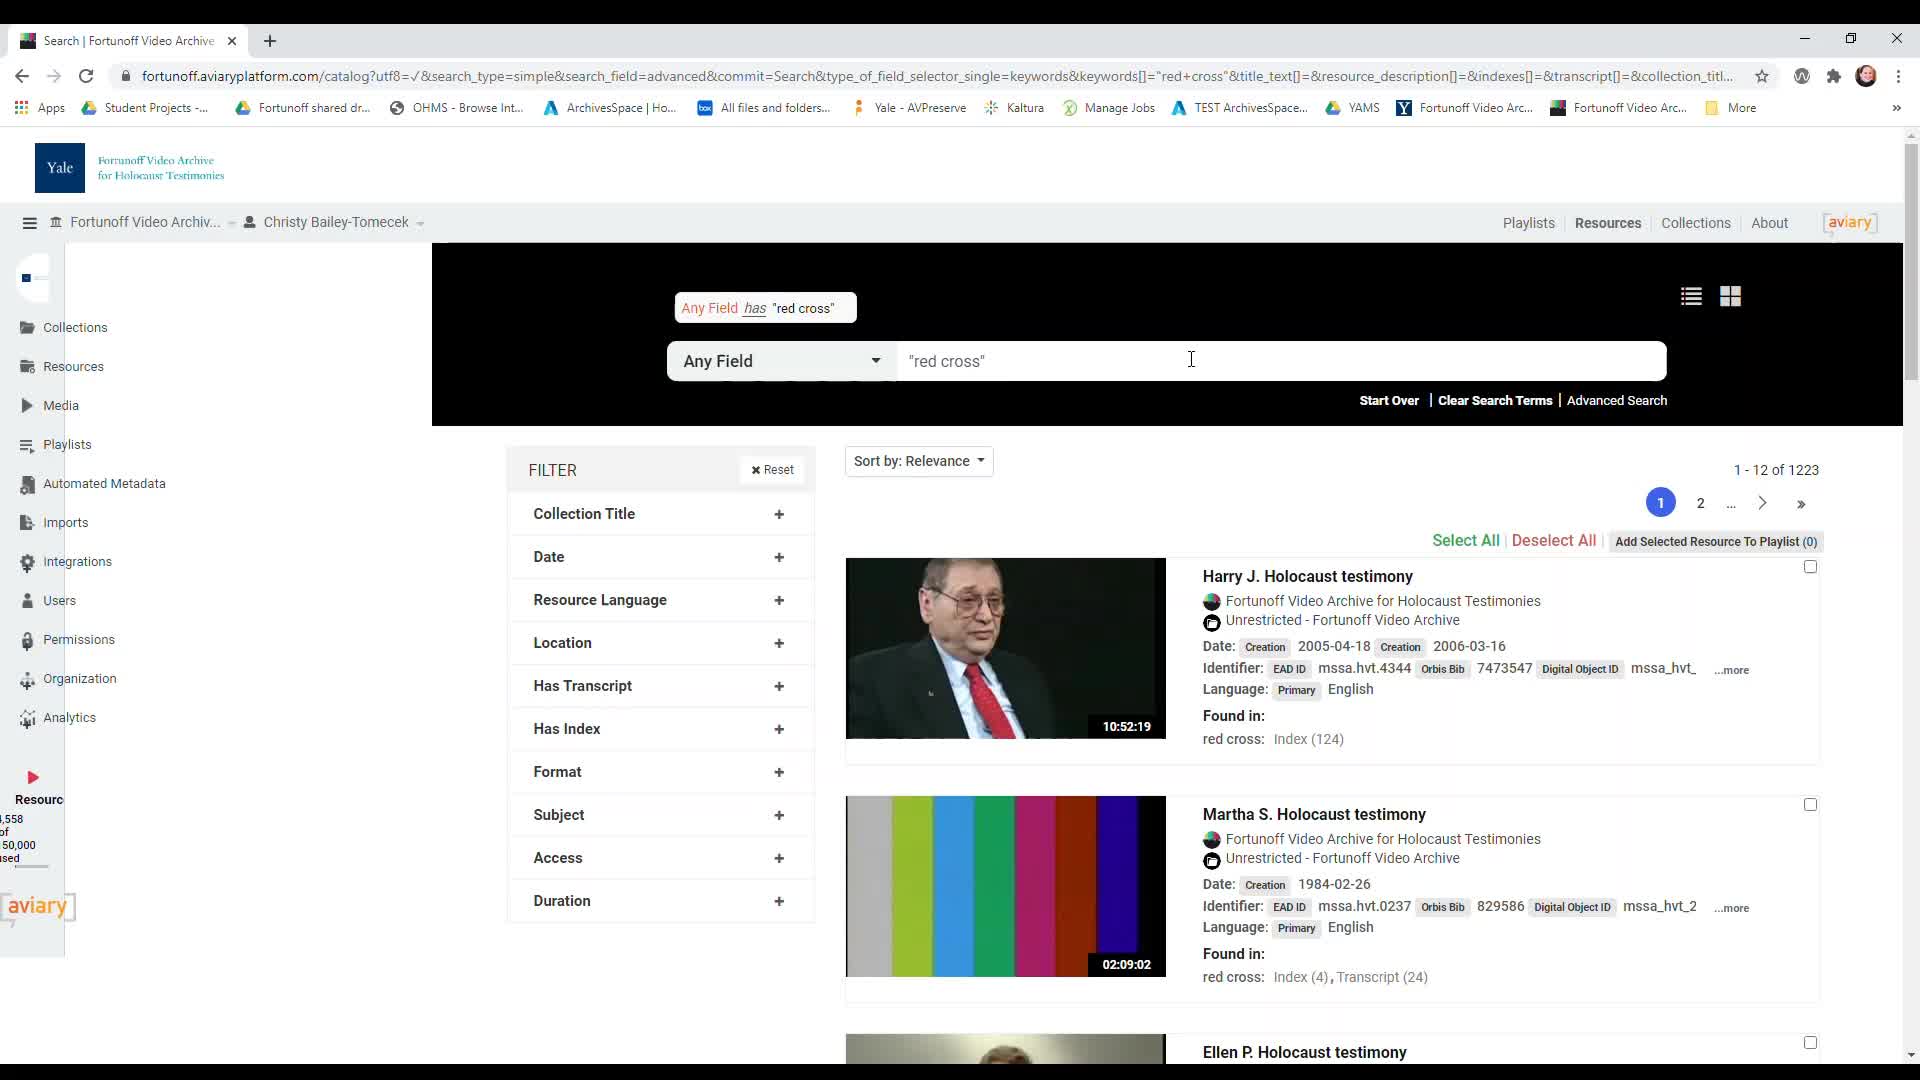
Task: Click Select All results
Action: pyautogui.click(x=1465, y=540)
